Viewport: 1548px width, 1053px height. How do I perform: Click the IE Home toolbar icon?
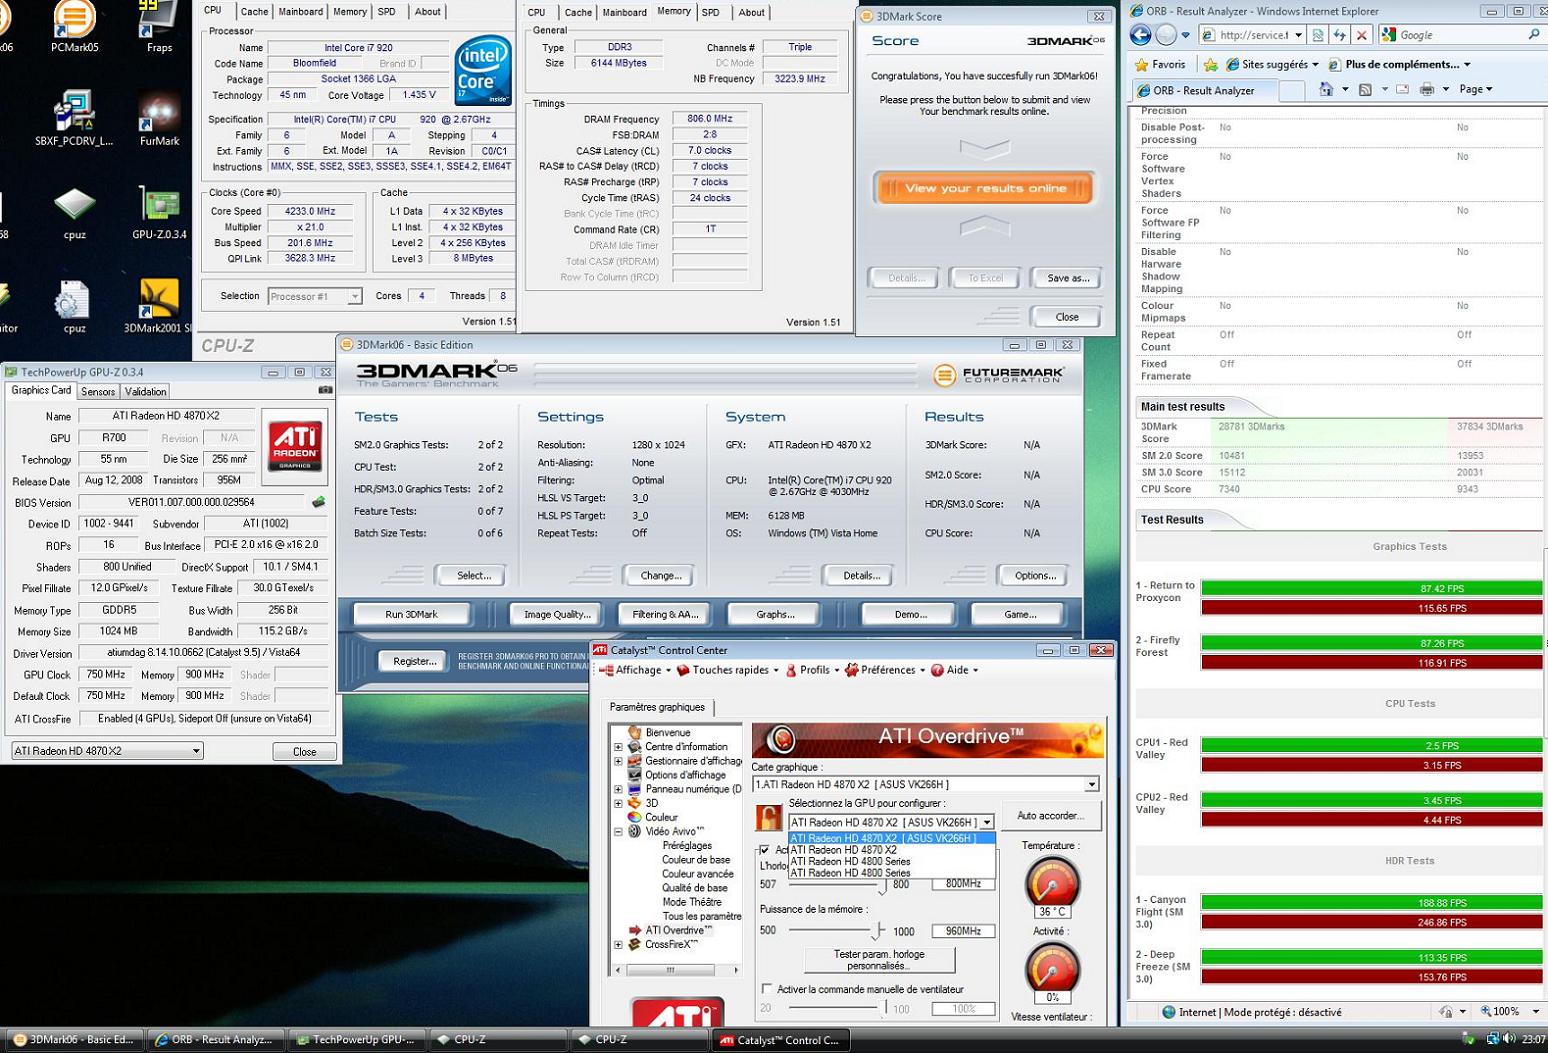(x=1326, y=90)
